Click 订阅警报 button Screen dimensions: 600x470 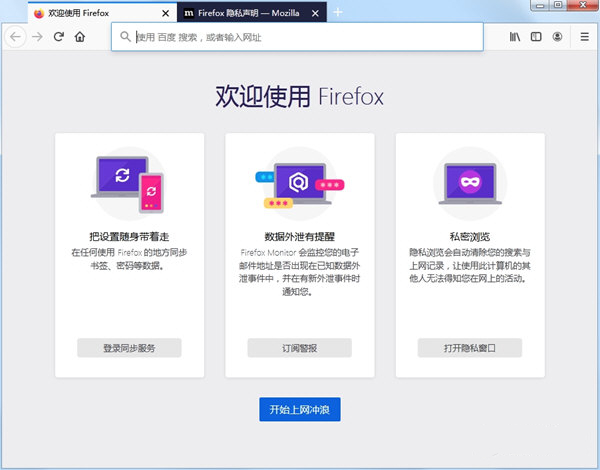click(x=300, y=348)
